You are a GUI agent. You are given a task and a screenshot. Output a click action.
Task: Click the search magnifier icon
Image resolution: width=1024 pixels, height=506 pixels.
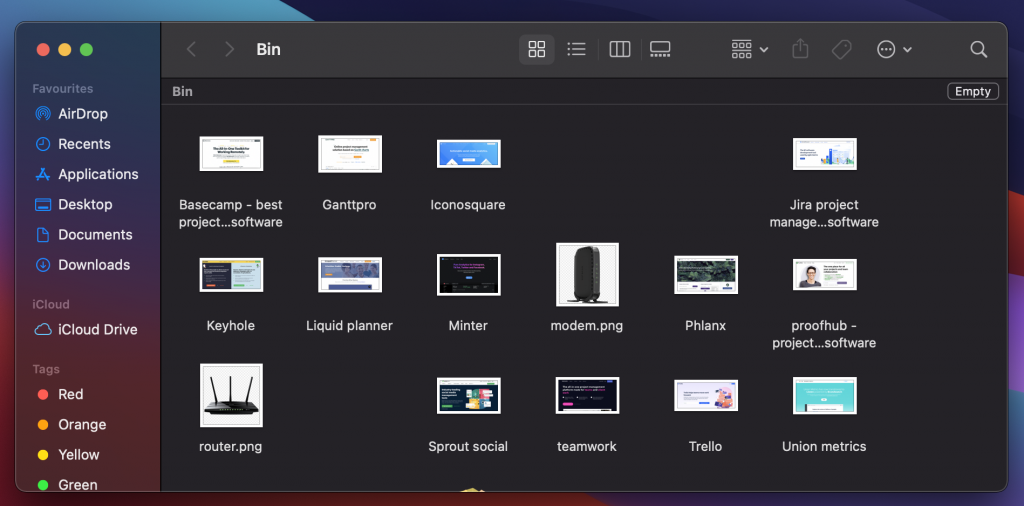pos(978,49)
